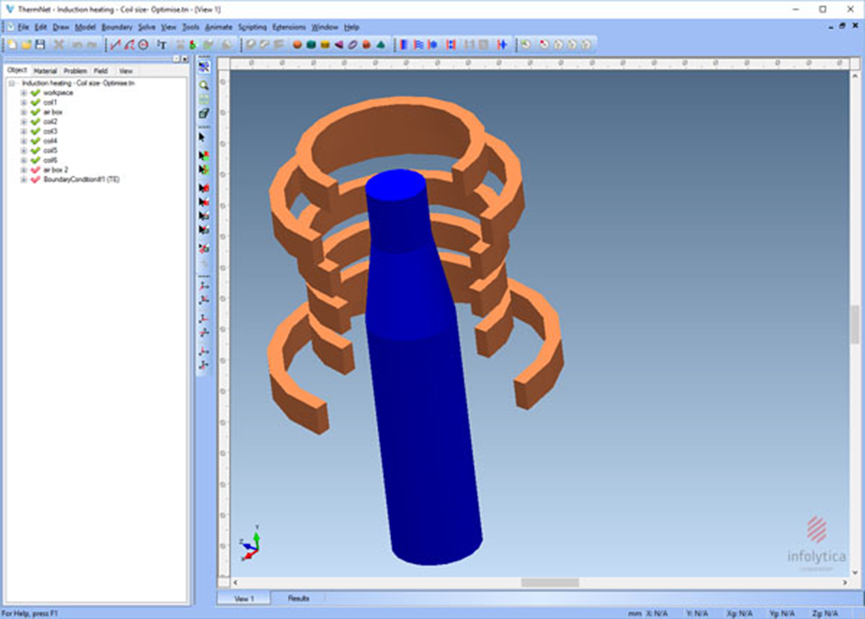Click the draw line tool icon
865x619 pixels.
click(x=115, y=45)
